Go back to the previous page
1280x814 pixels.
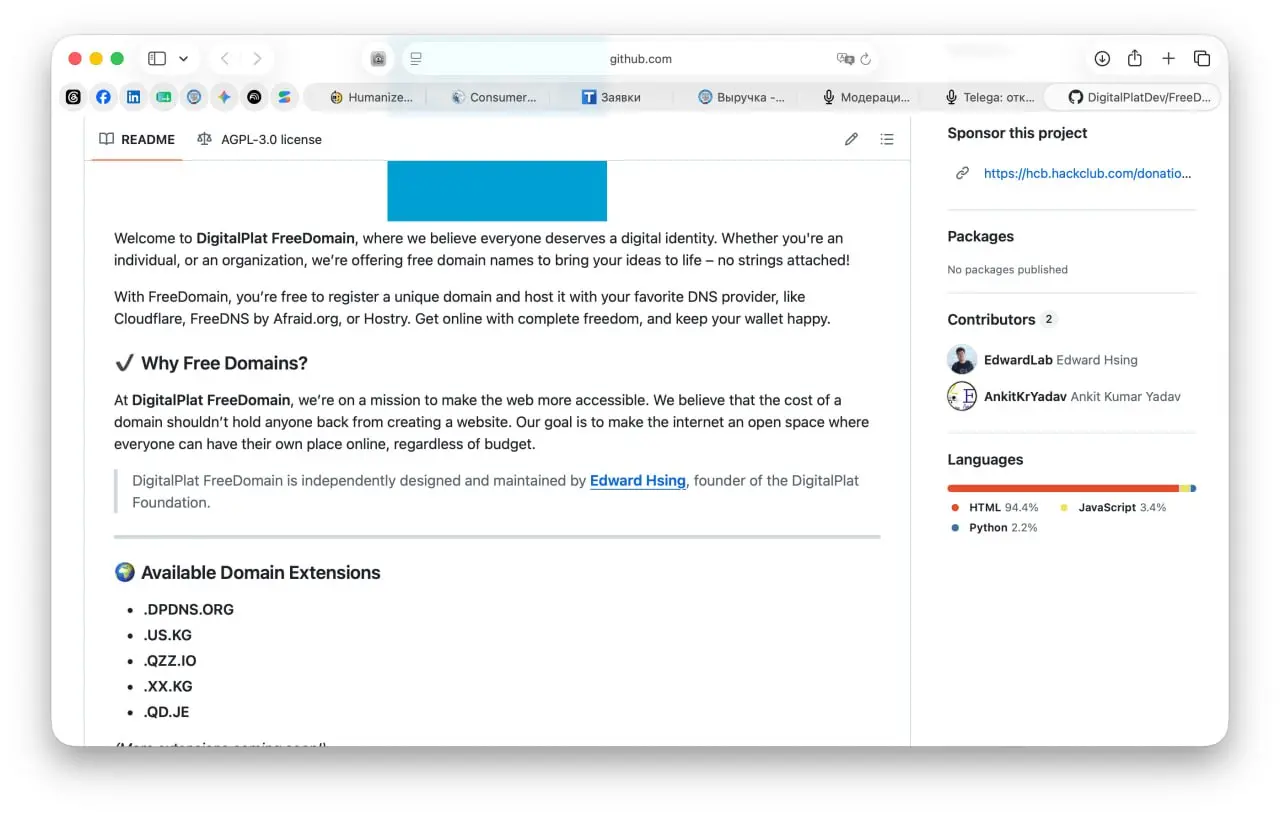point(225,59)
